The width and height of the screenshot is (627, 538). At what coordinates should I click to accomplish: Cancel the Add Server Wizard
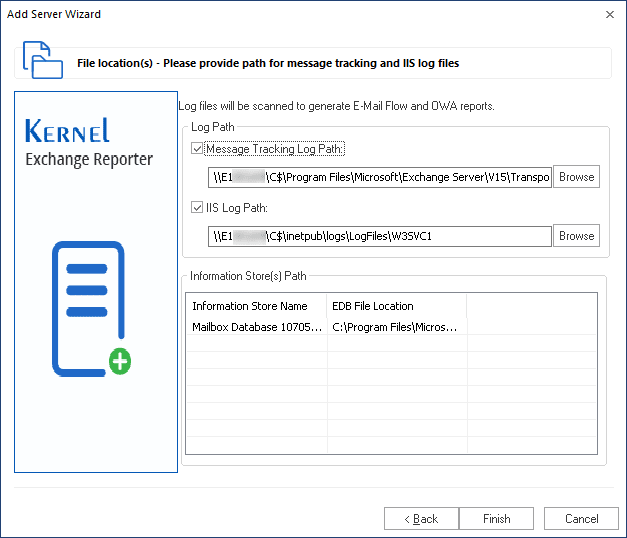click(581, 519)
